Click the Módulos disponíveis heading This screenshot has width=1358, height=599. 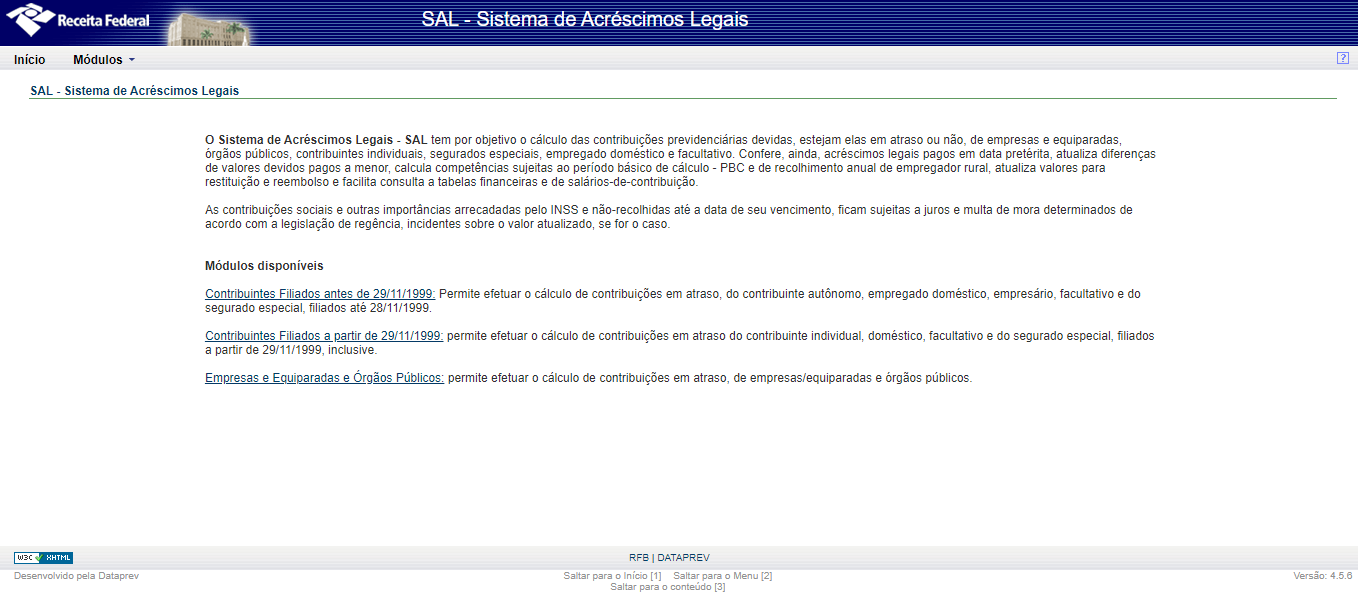tap(264, 266)
